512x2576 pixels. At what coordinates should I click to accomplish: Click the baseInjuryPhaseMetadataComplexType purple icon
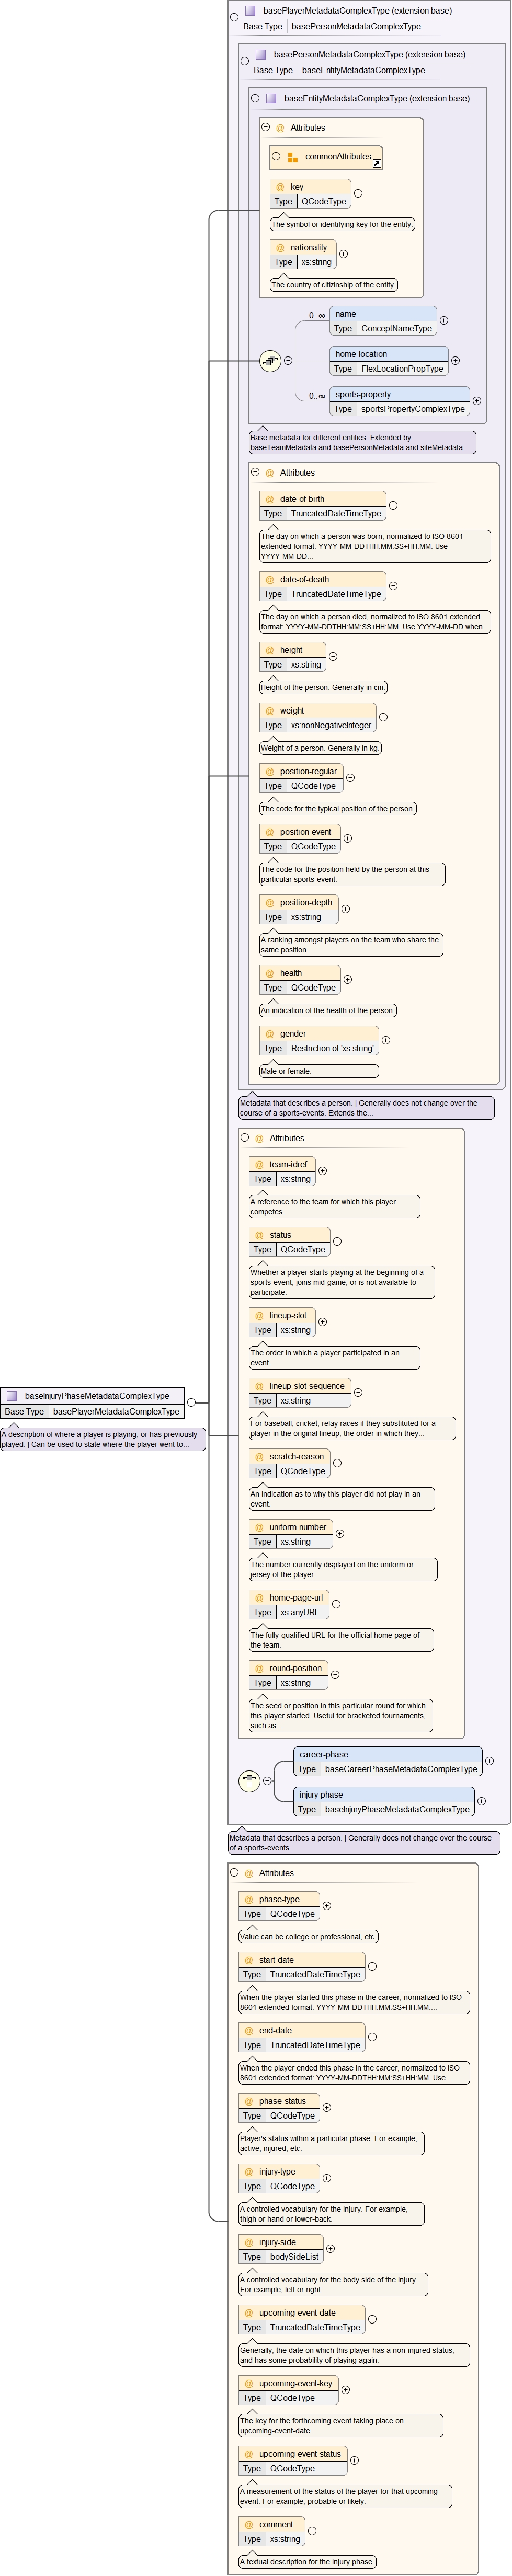point(12,1396)
